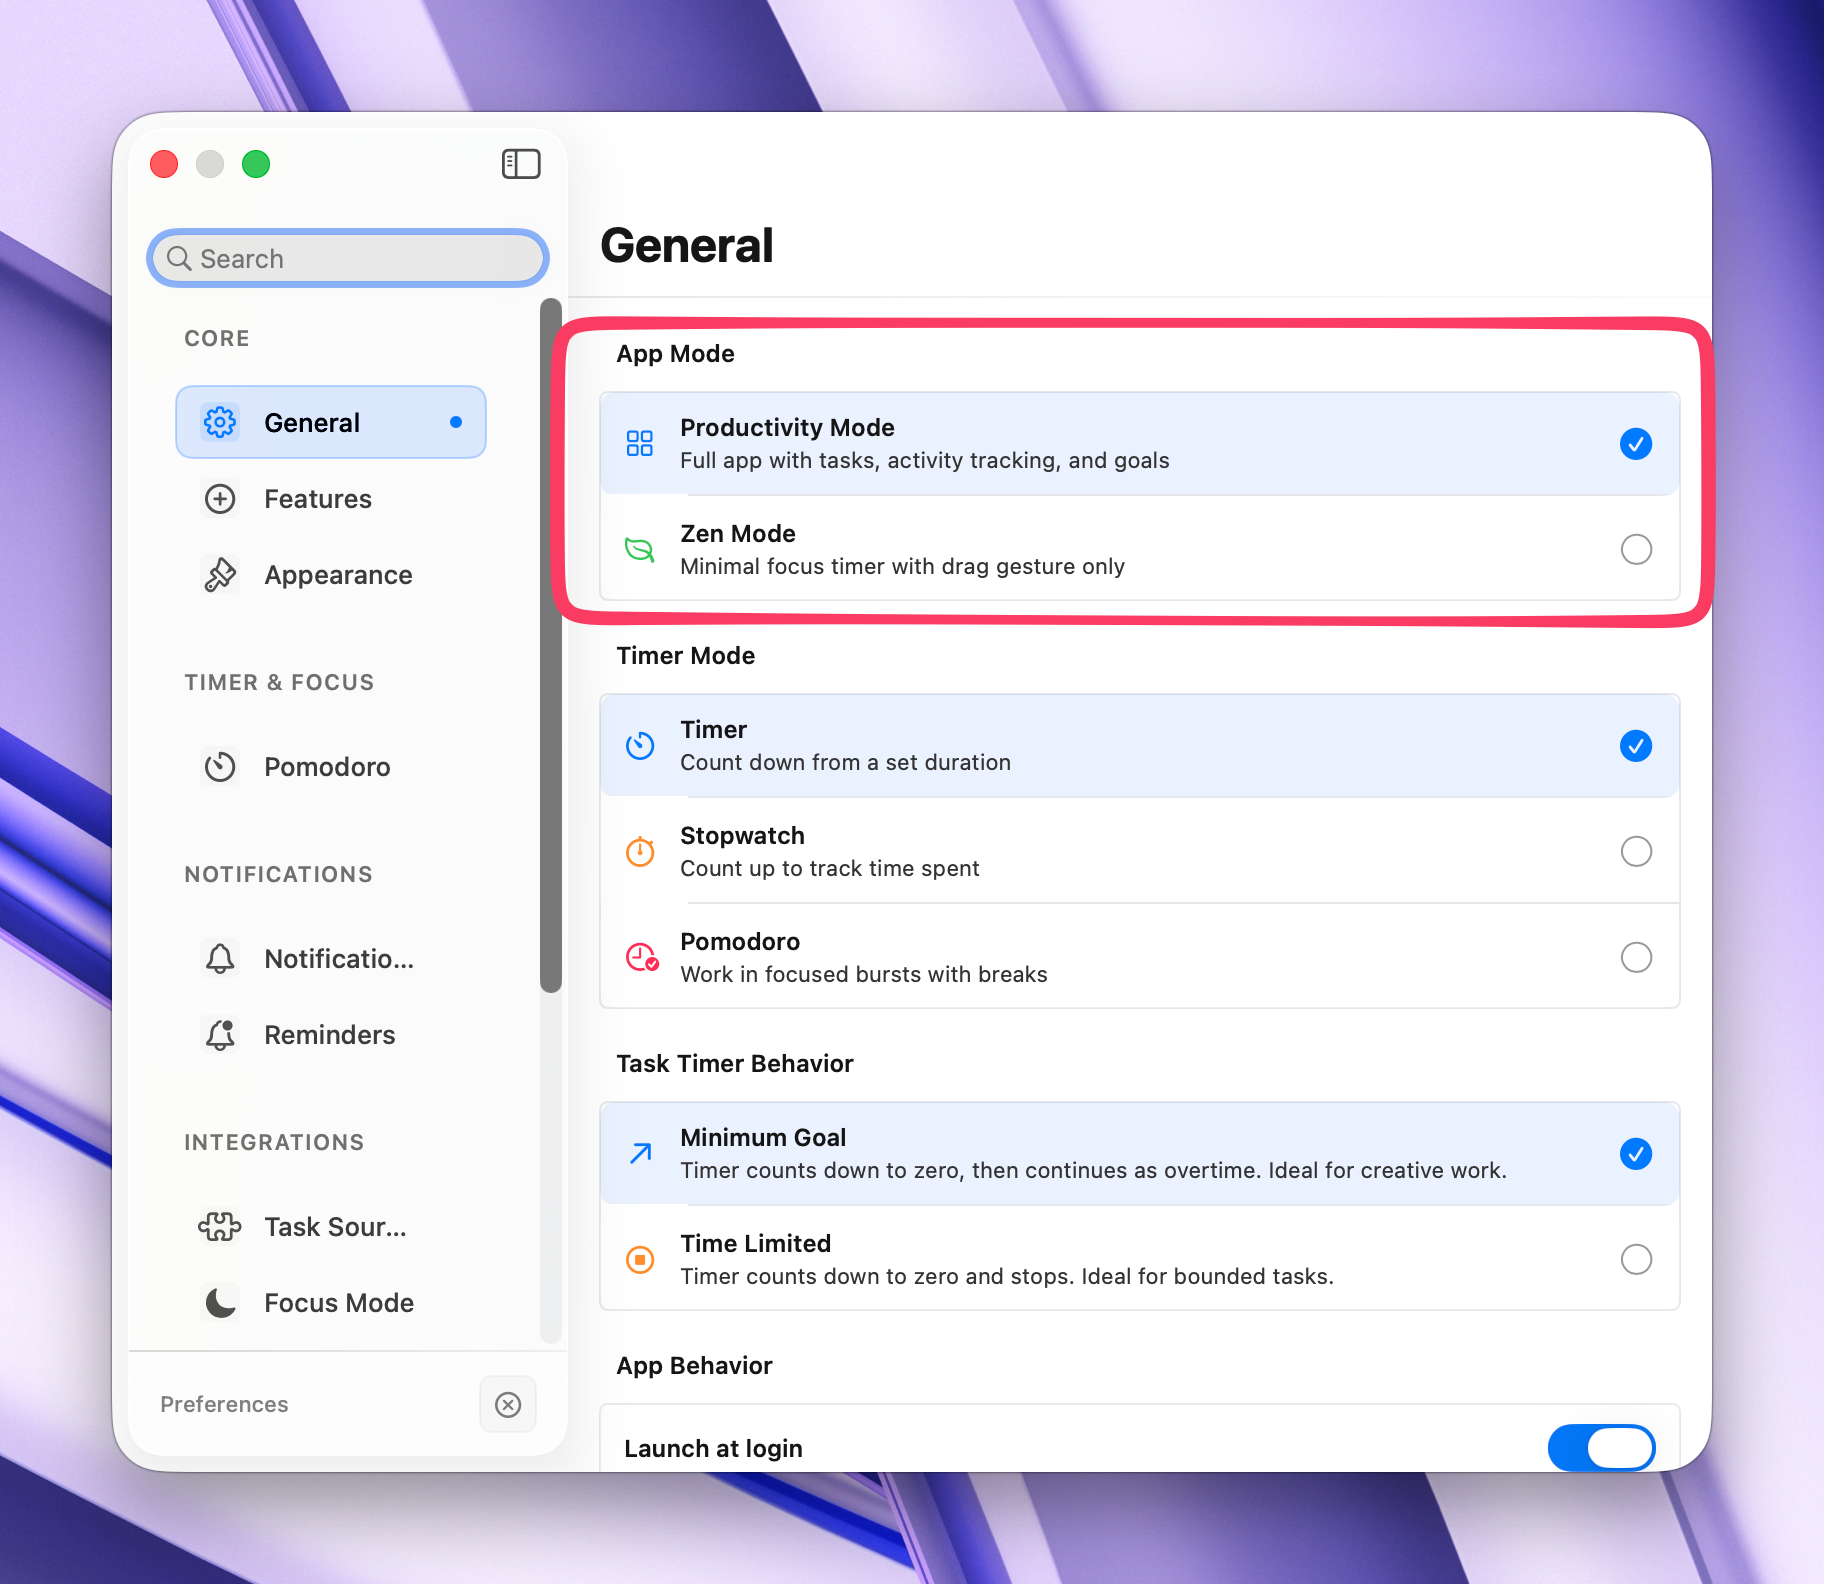Toggle the sidebar panel icon

(x=520, y=164)
